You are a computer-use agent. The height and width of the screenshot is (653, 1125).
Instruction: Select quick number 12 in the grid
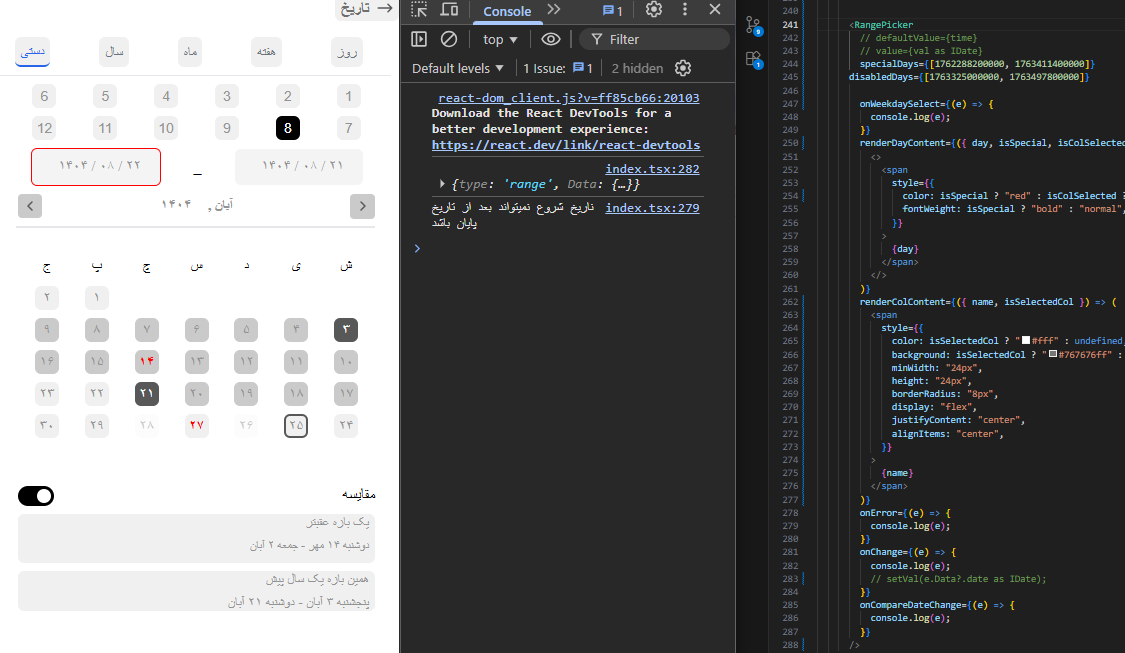pyautogui.click(x=44, y=128)
